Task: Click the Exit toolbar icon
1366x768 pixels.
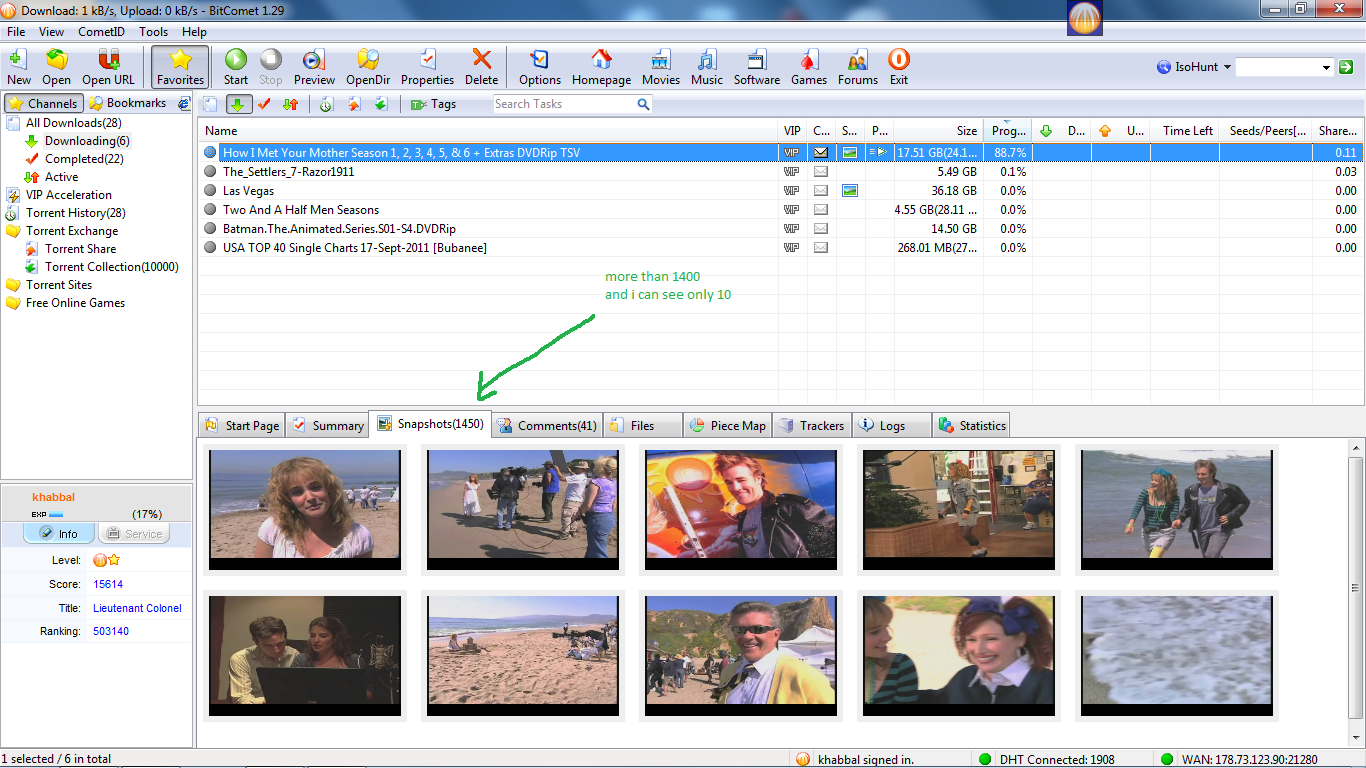Action: click(899, 67)
